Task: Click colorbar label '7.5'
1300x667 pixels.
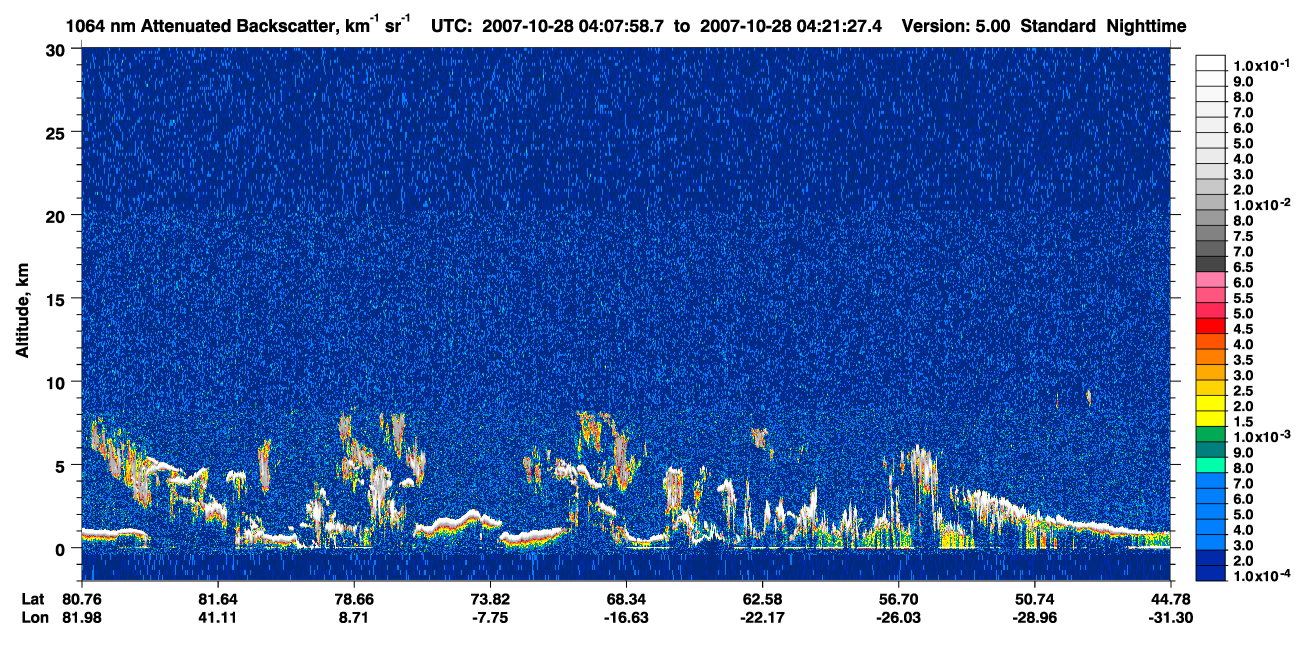Action: pos(1243,235)
